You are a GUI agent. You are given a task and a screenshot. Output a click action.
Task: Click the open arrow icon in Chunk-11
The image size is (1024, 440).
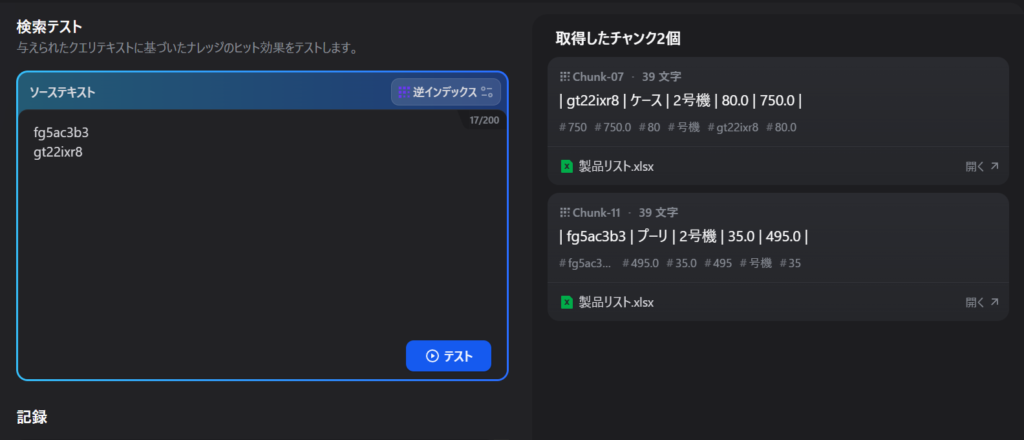994,302
